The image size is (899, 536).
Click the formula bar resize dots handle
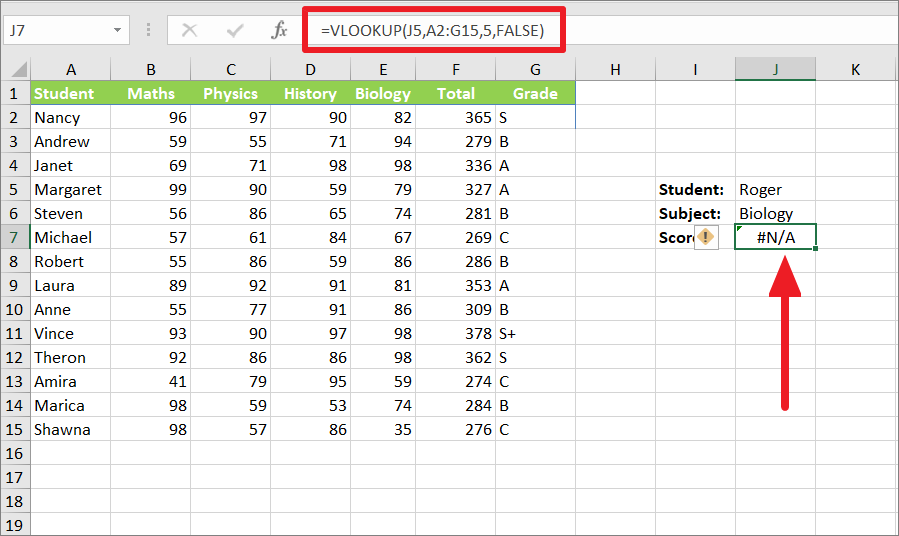148,30
